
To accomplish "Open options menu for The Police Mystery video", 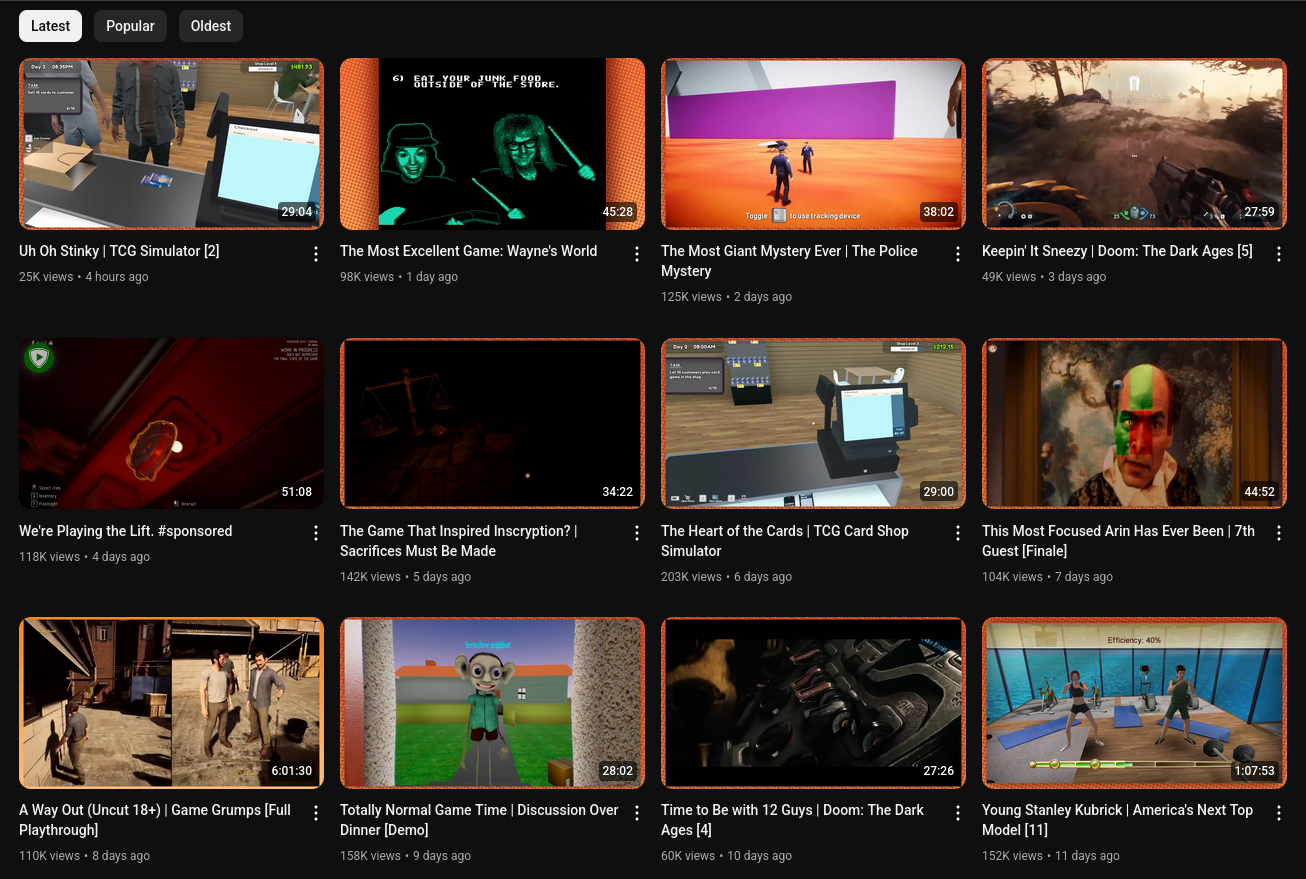I will tap(958, 254).
